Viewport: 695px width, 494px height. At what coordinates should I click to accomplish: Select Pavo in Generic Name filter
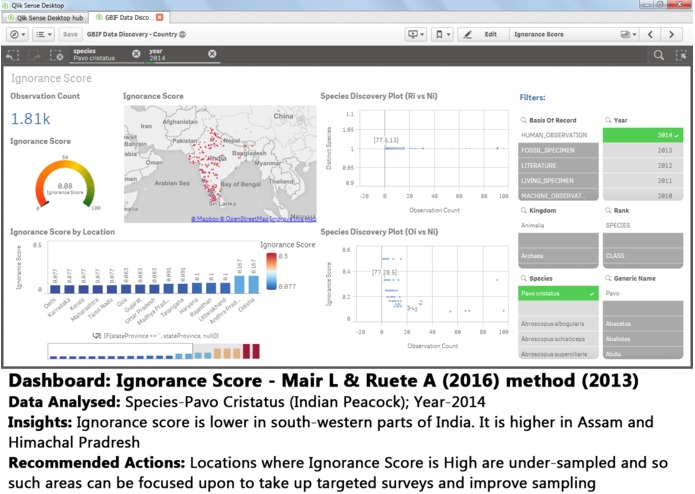click(x=643, y=293)
